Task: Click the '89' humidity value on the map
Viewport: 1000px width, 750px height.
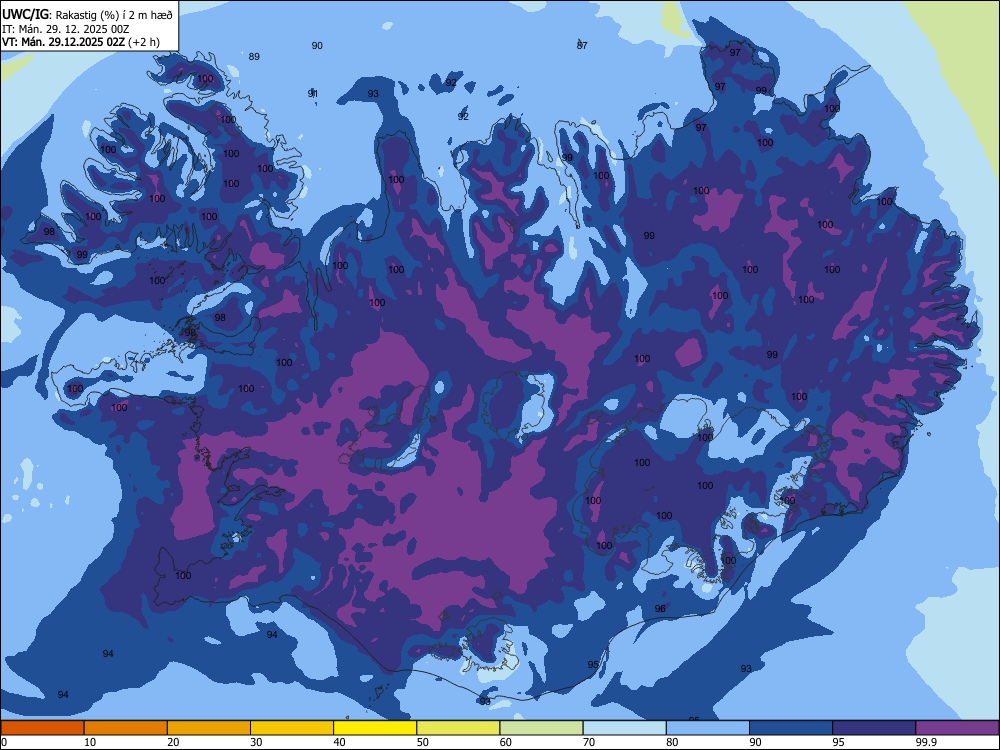Action: pyautogui.click(x=254, y=57)
